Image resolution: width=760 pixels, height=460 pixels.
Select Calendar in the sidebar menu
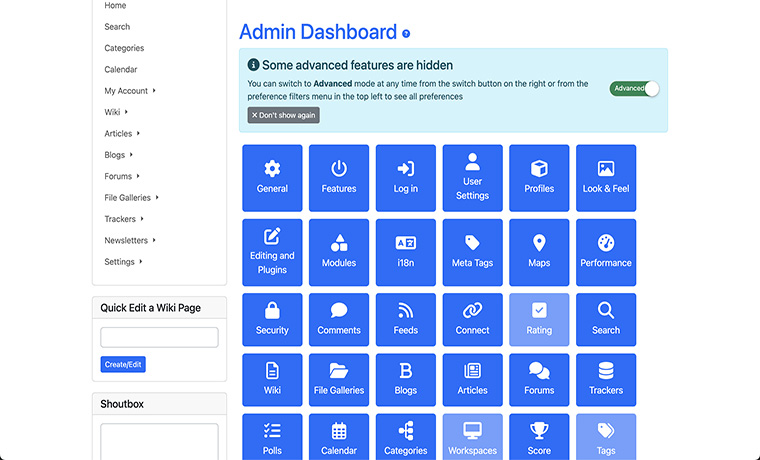(x=121, y=70)
